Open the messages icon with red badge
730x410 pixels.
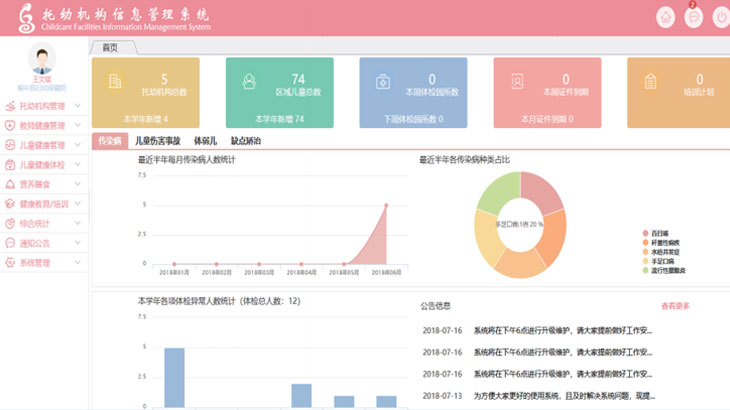pyautogui.click(x=693, y=17)
